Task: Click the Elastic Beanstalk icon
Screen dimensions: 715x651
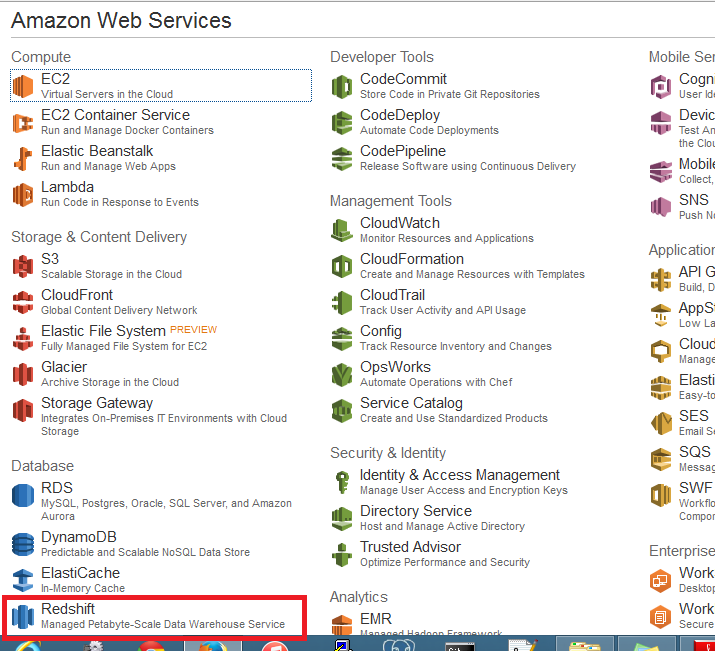Action: (23, 158)
